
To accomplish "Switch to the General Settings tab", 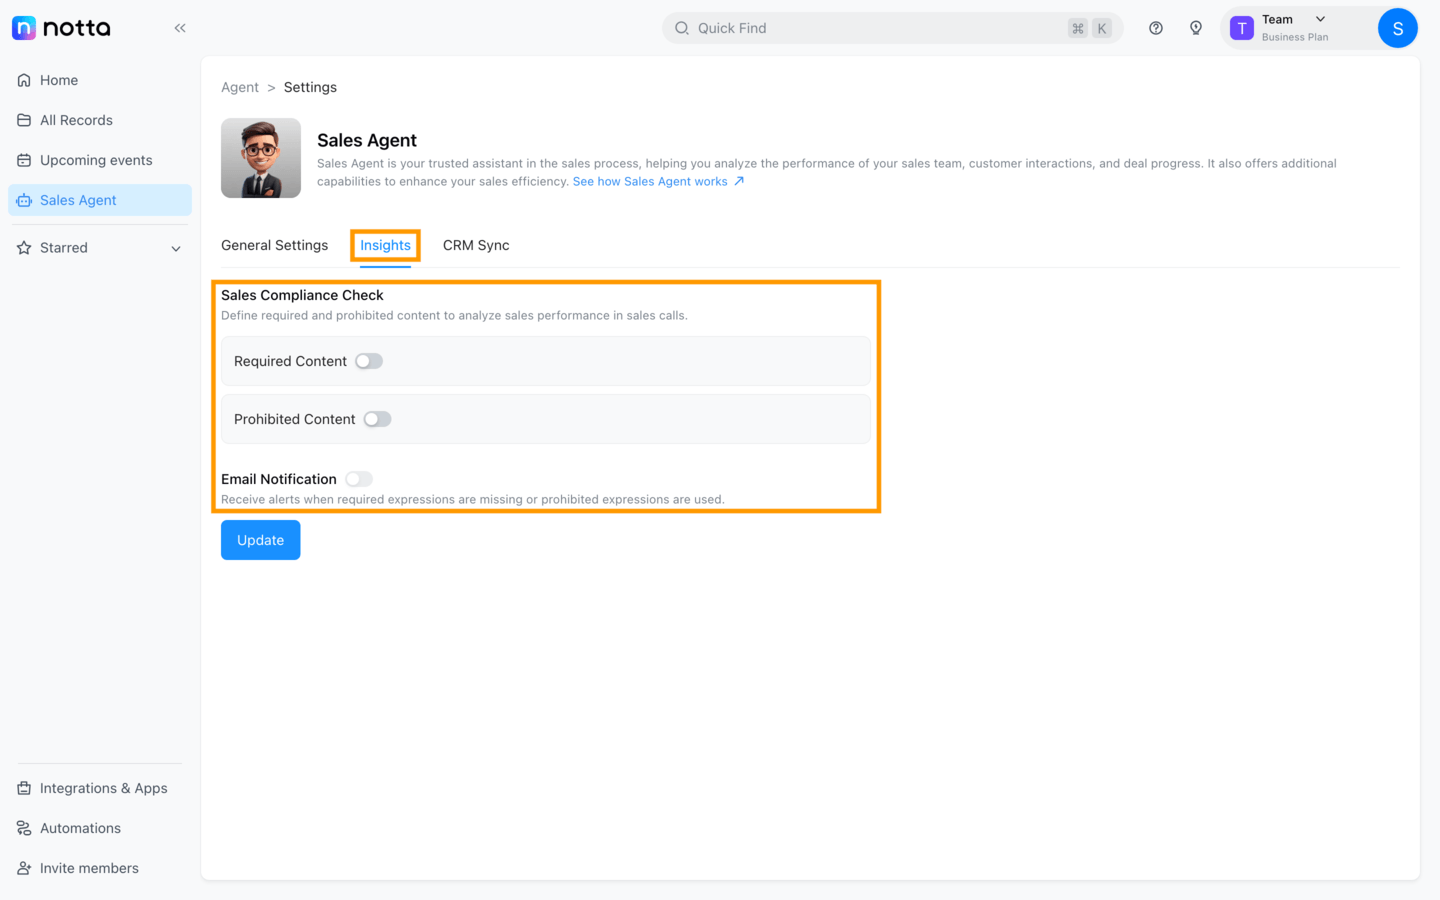I will click(x=274, y=245).
